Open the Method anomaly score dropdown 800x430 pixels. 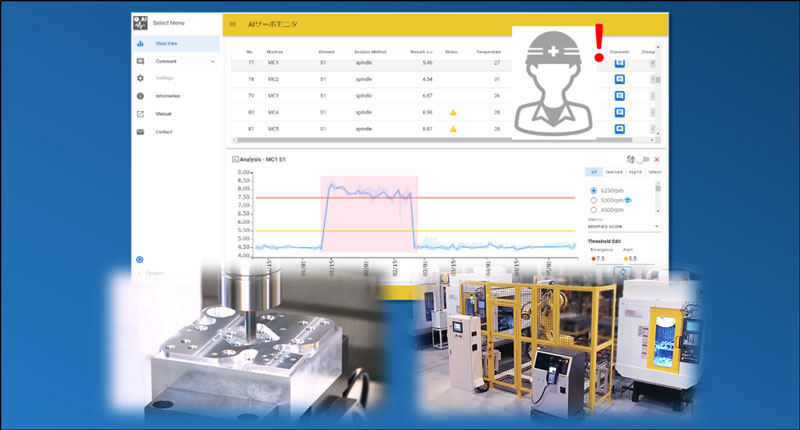pyautogui.click(x=623, y=226)
